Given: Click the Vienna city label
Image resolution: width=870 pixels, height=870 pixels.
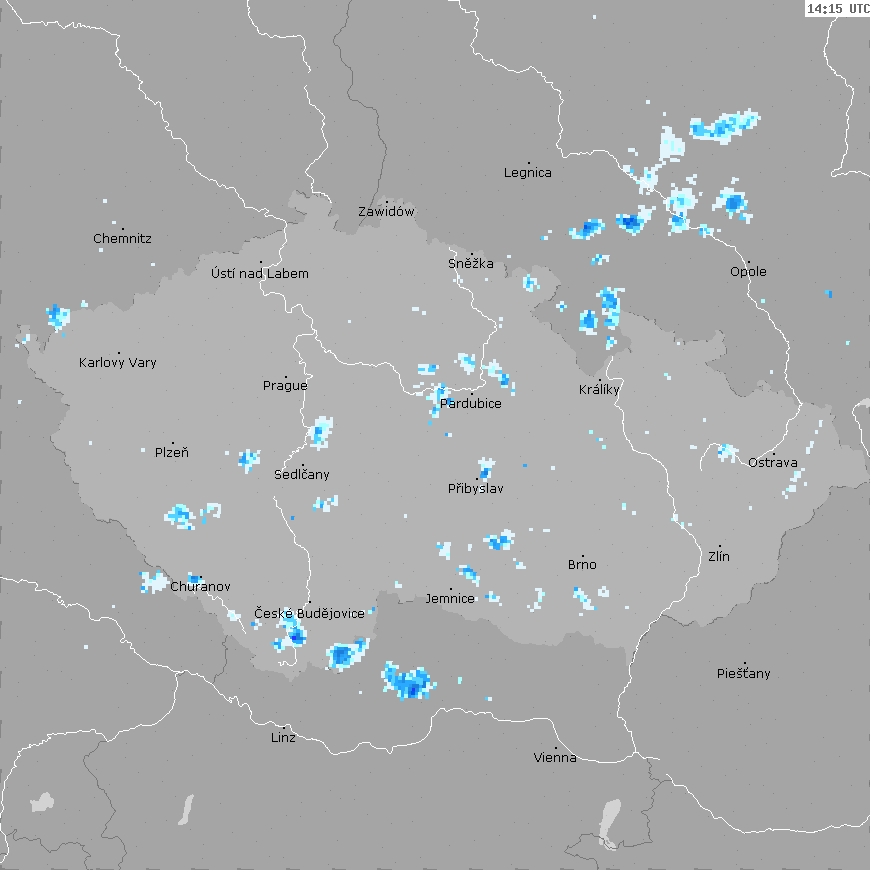Looking at the screenshot, I should [x=555, y=758].
